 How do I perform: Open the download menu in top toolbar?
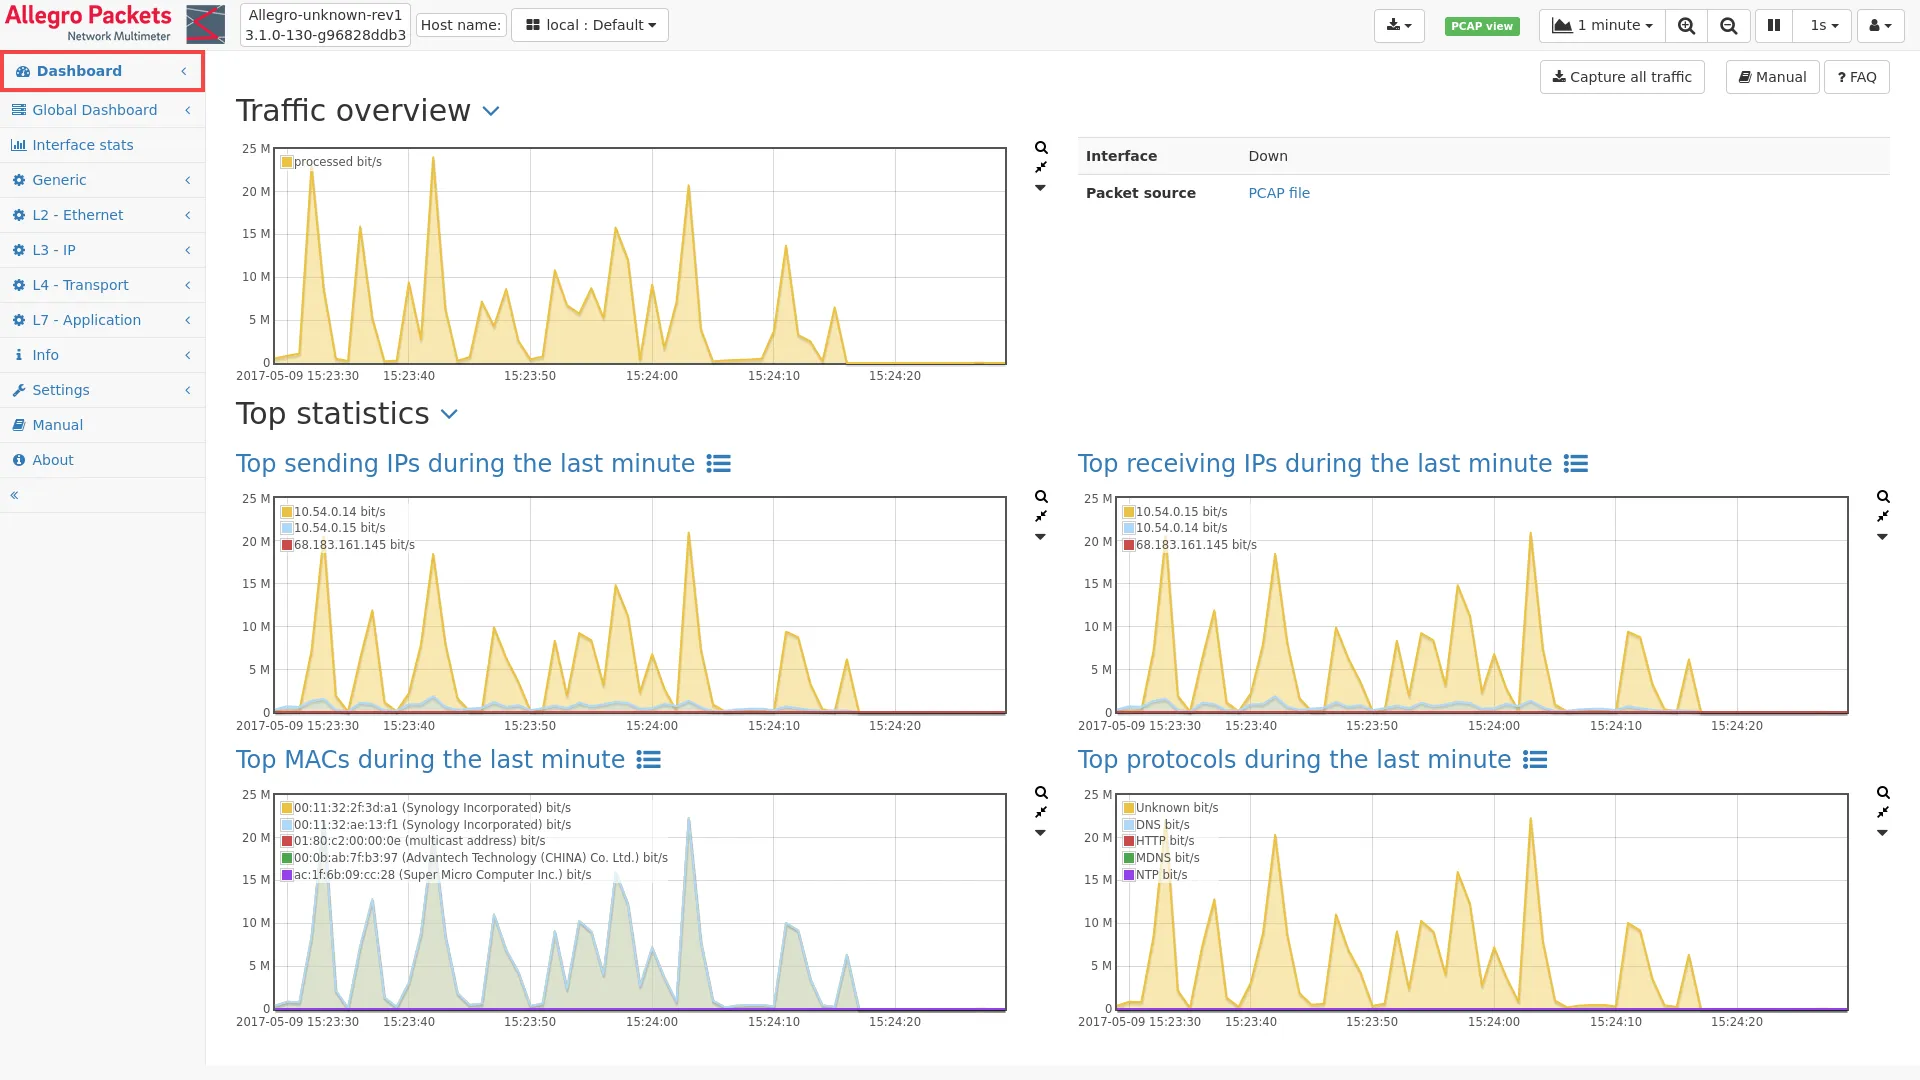1398,26
